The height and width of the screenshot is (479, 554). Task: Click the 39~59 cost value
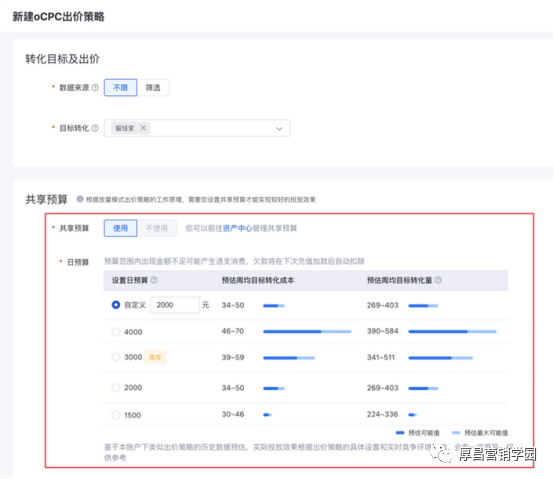(x=233, y=357)
